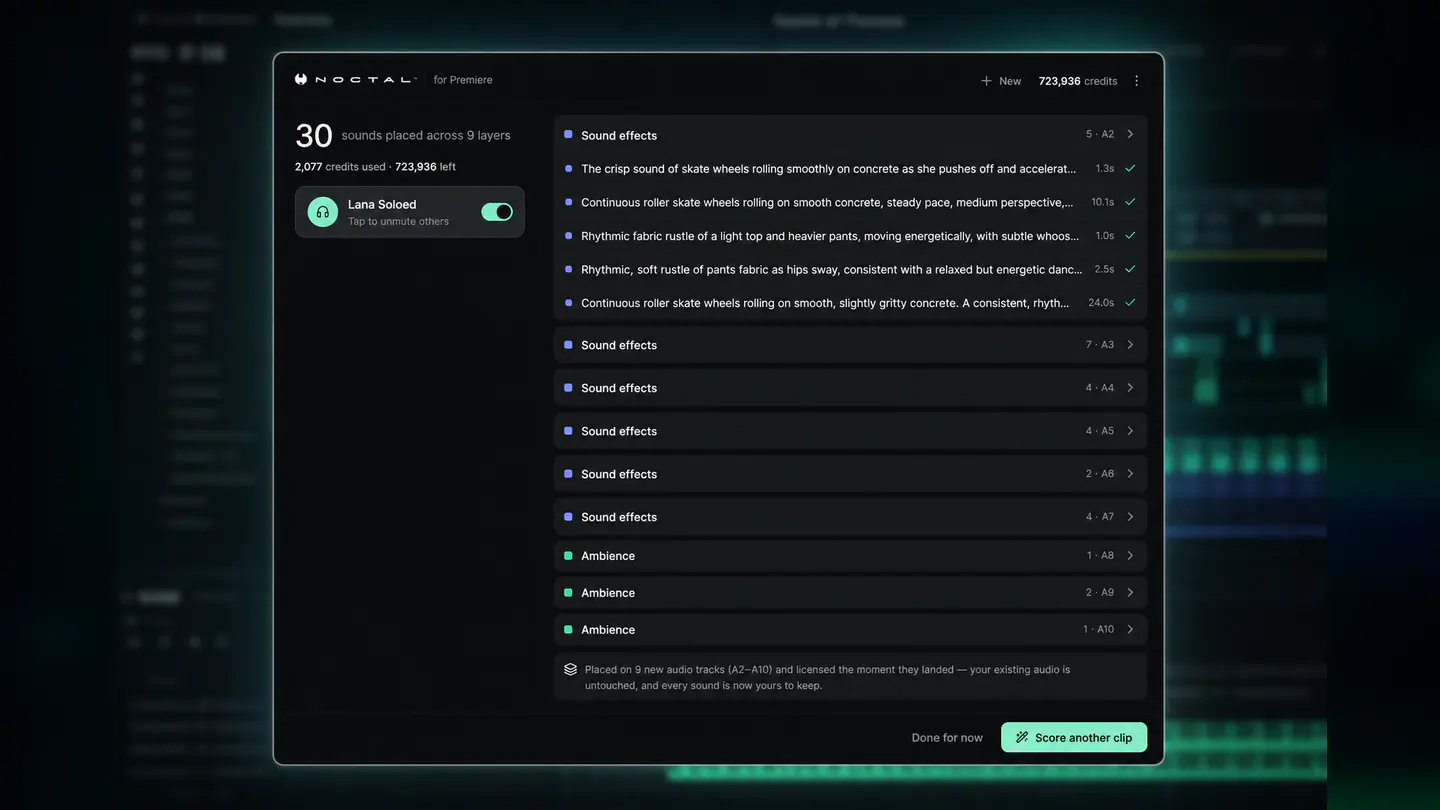Select the hips sway pants rustle sound row
1440x810 pixels.
[x=850, y=269]
